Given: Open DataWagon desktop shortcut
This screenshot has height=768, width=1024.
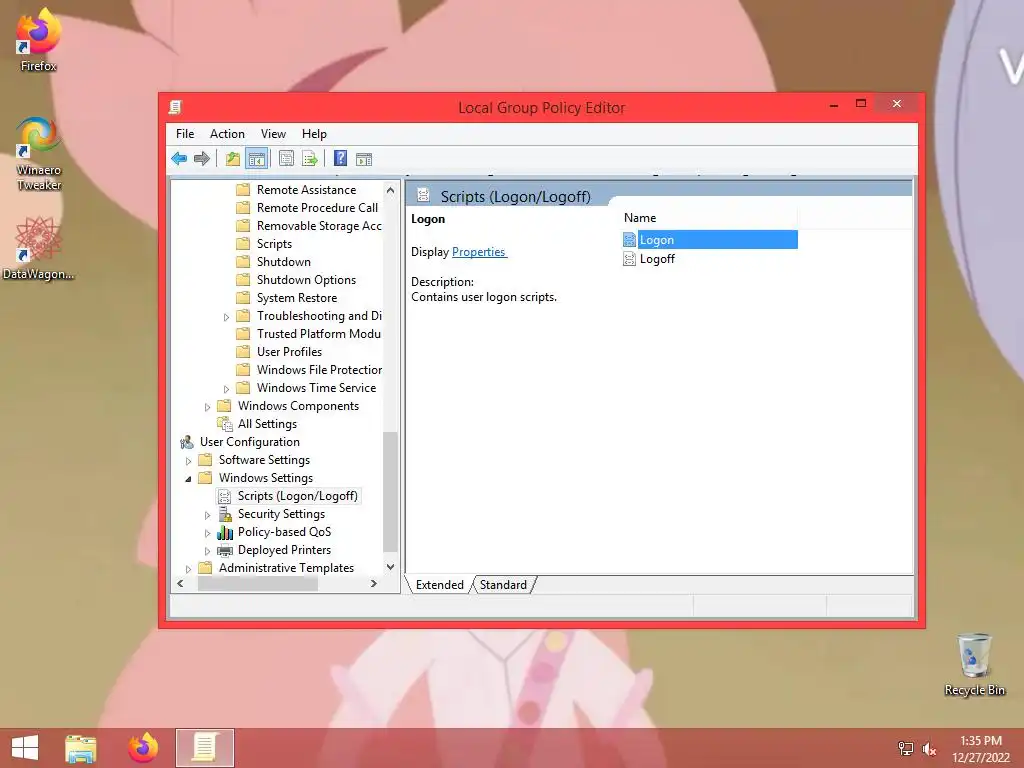Looking at the screenshot, I should [x=38, y=248].
